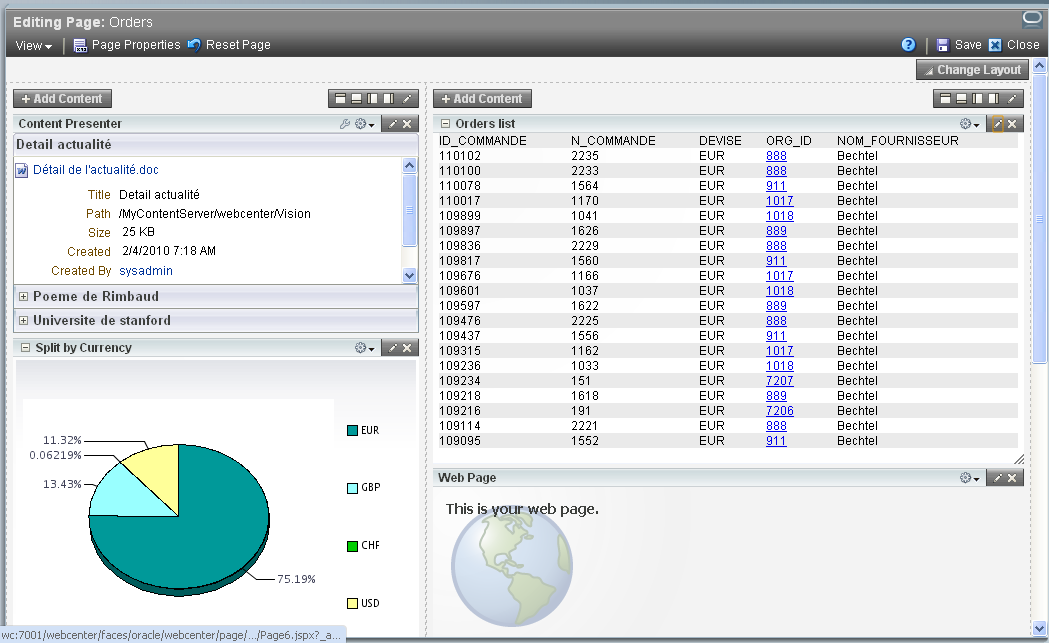The height and width of the screenshot is (643, 1049).
Task: Collapse the Split by Currency panel
Action: point(25,348)
